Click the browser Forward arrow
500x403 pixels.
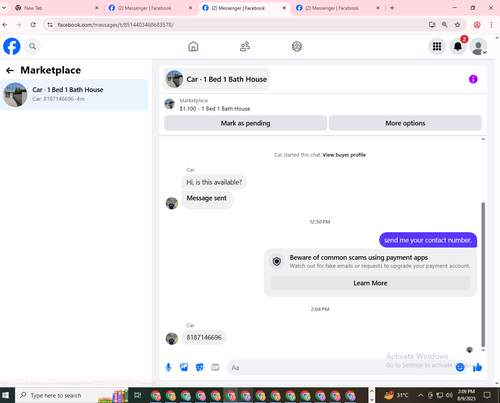pos(19,25)
